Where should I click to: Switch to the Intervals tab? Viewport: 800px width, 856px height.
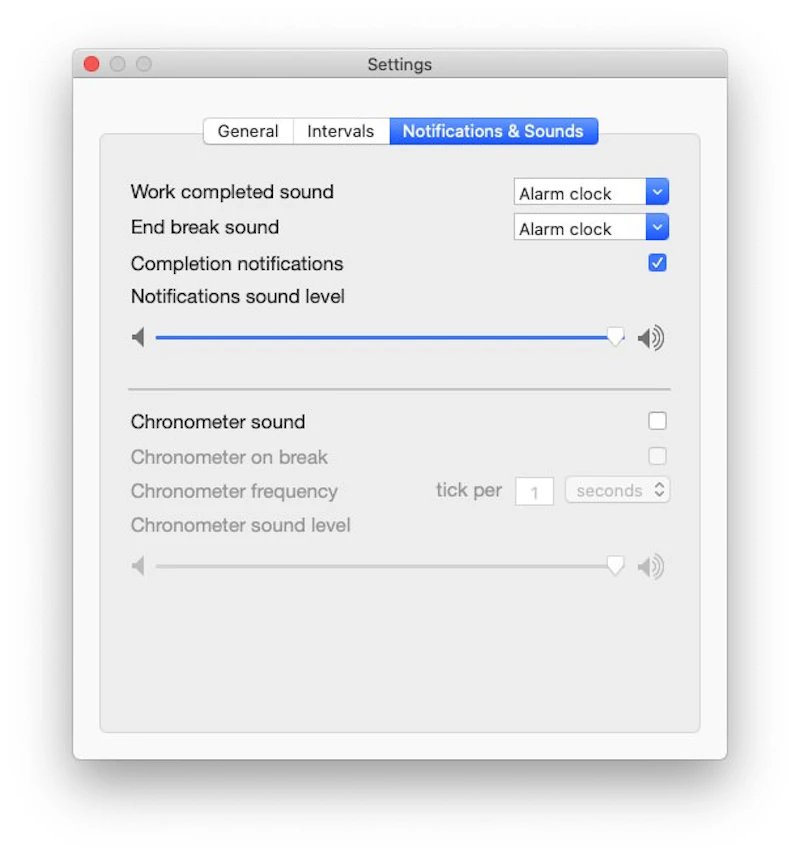[x=341, y=131]
